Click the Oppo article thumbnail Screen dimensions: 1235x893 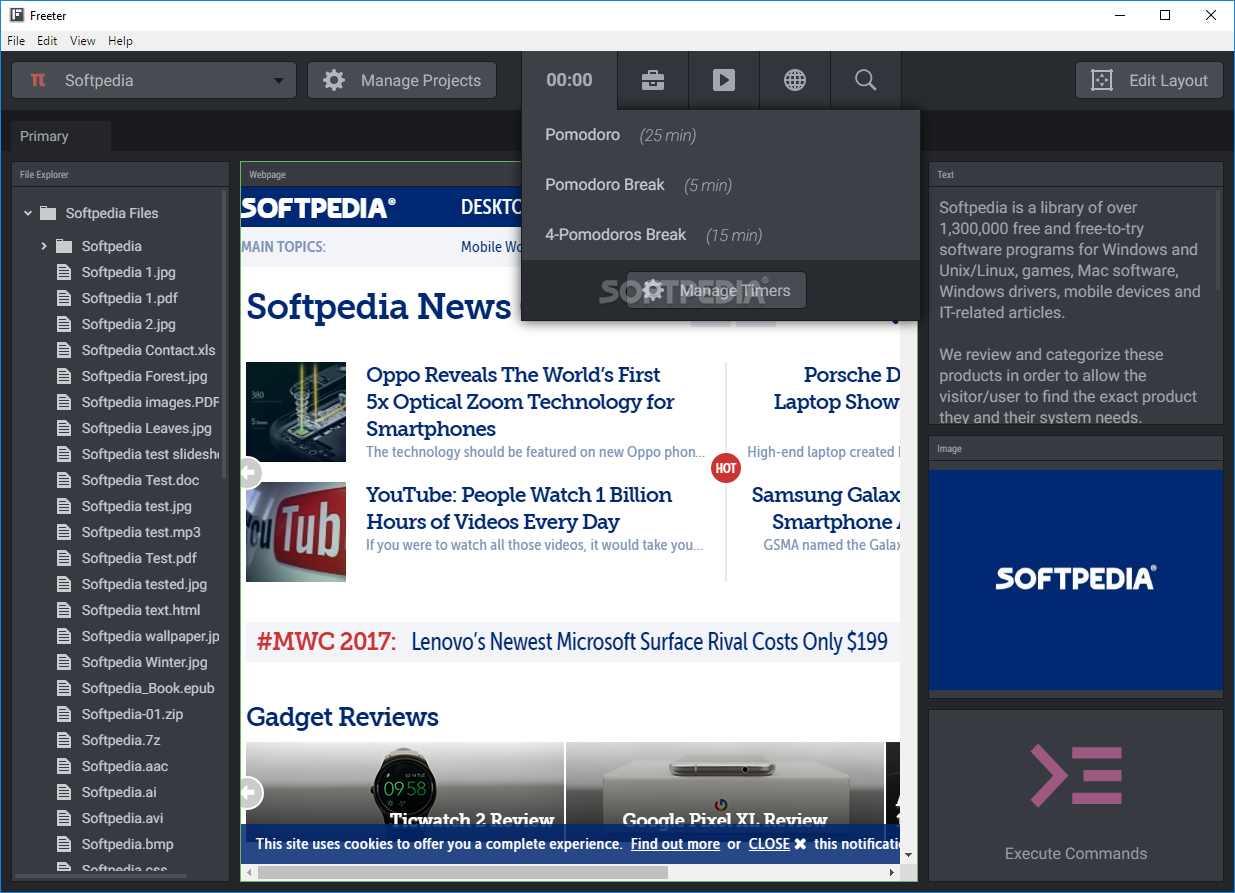pos(296,412)
